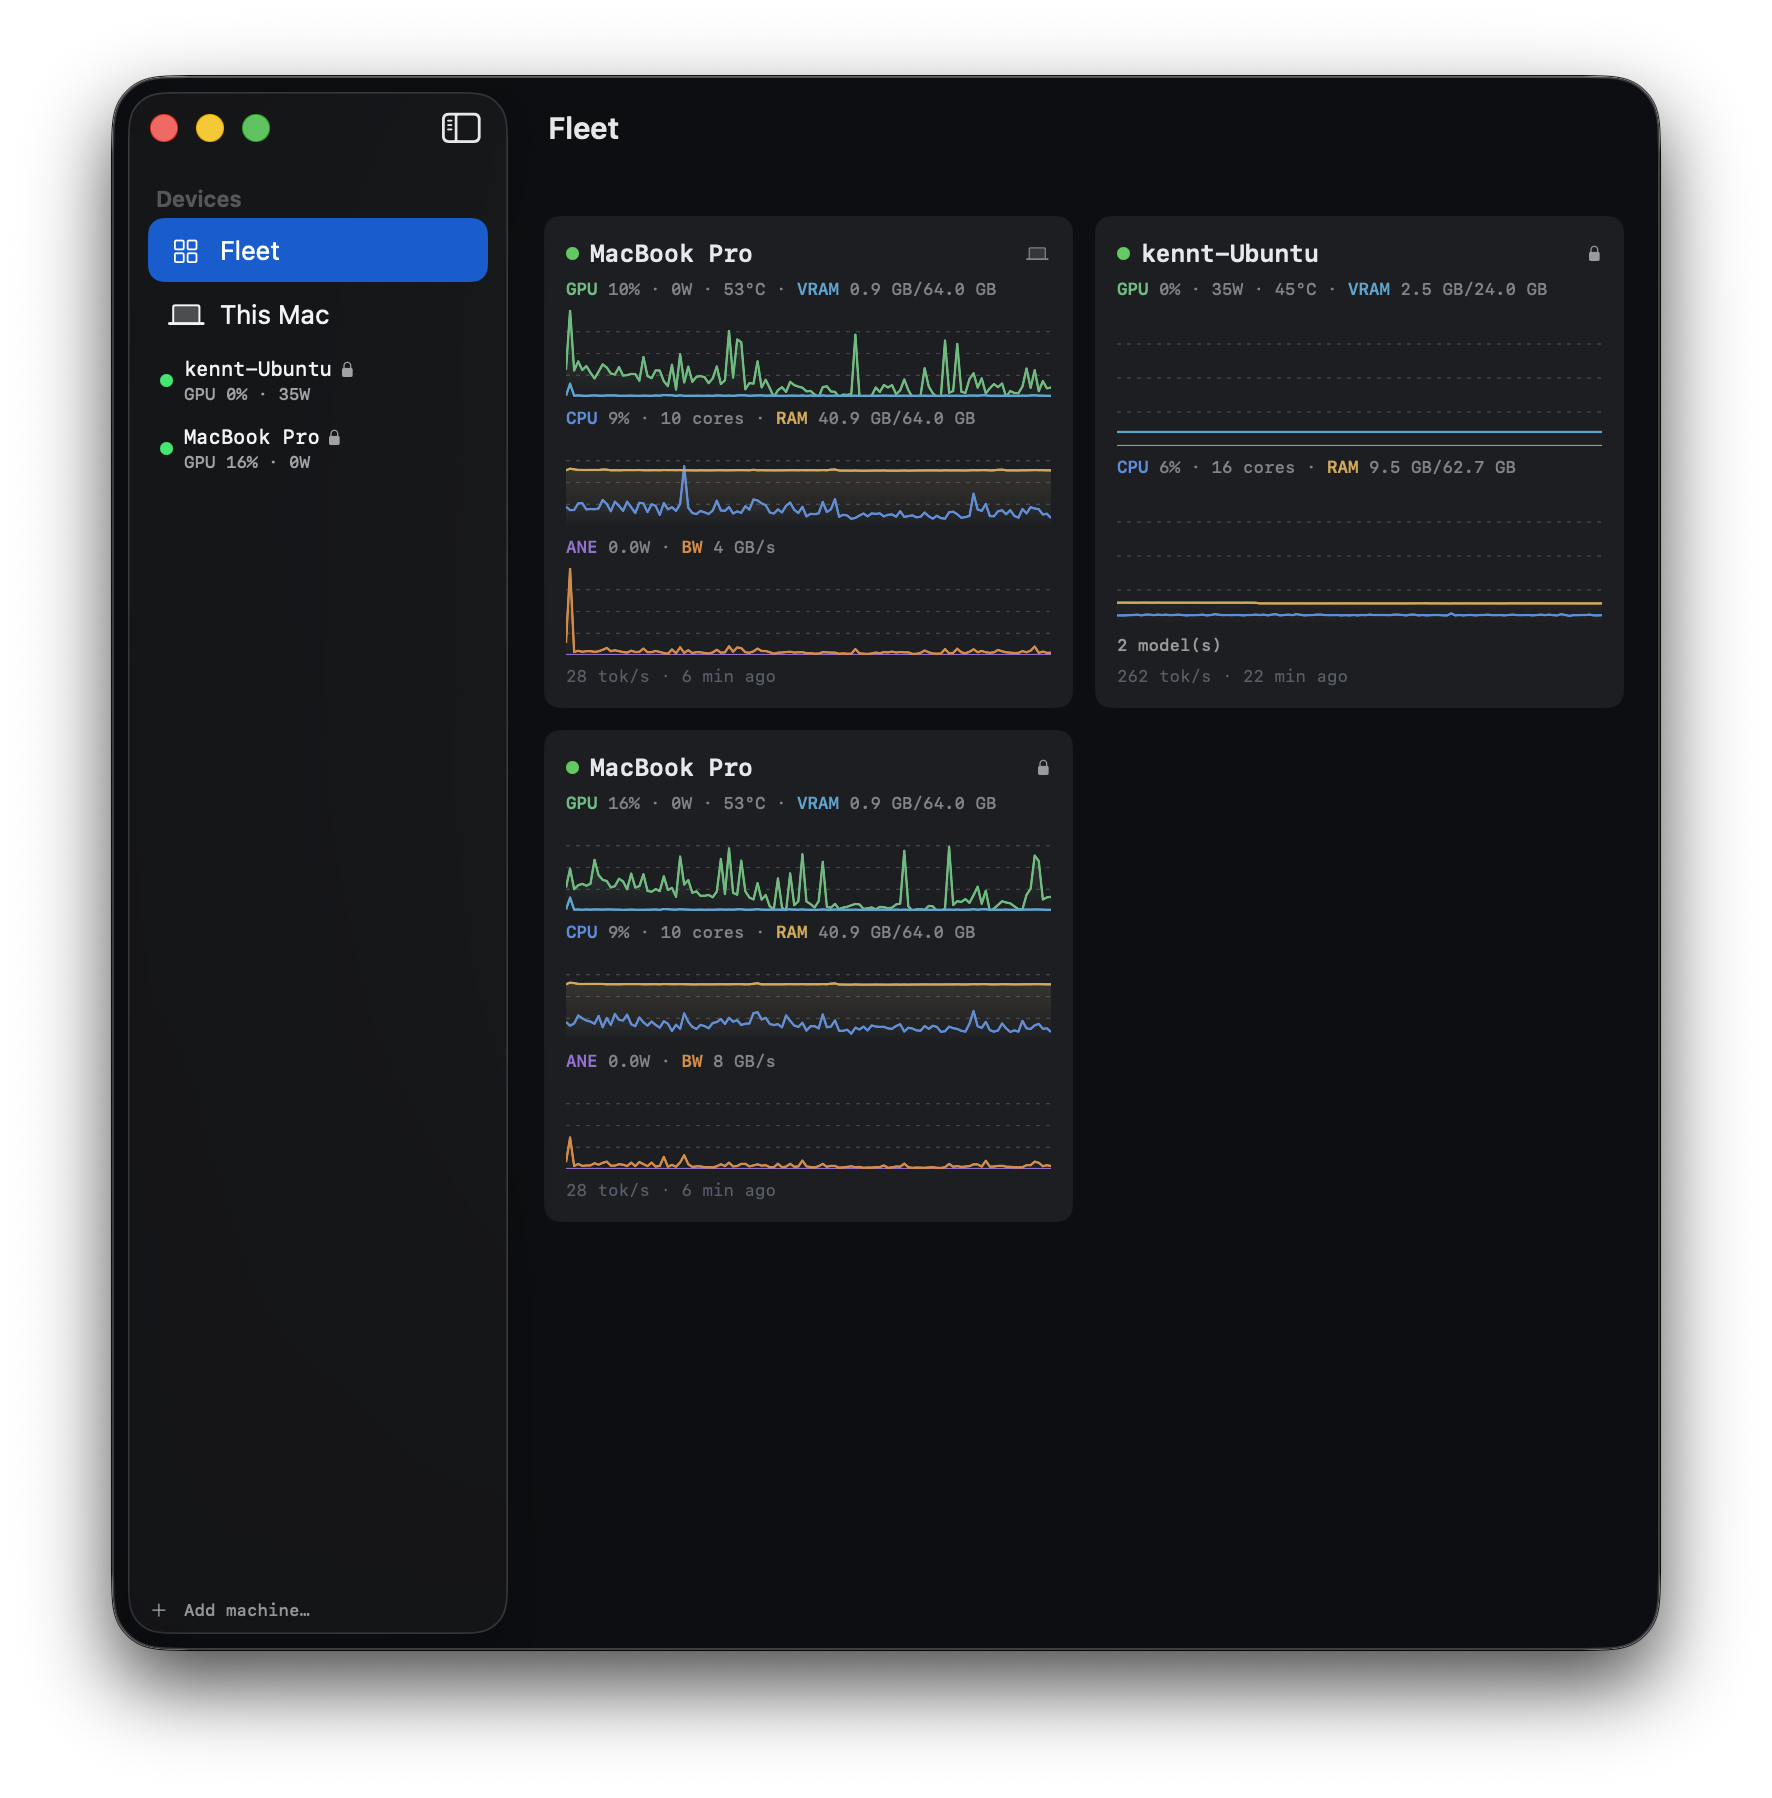This screenshot has height=1798, width=1772.
Task: Click 'ANE 0.0W' beside 'BW 4 GB/s'
Action: point(608,547)
